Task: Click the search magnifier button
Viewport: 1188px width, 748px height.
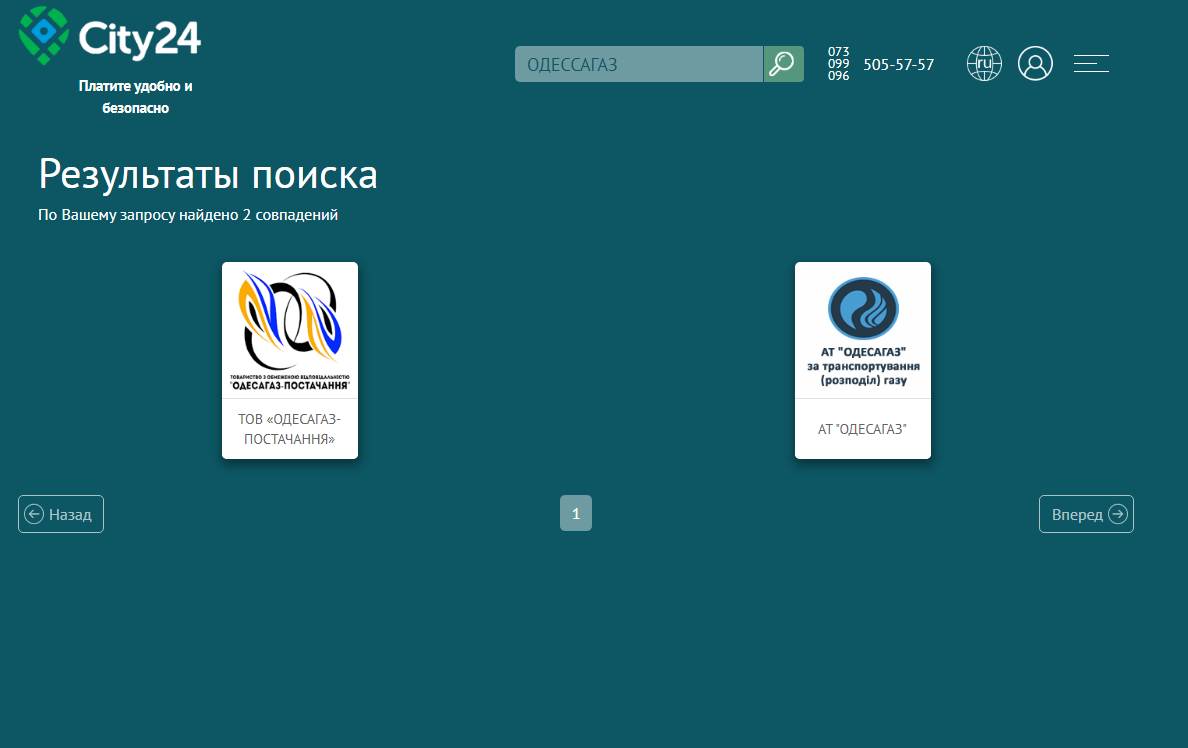Action: point(783,63)
